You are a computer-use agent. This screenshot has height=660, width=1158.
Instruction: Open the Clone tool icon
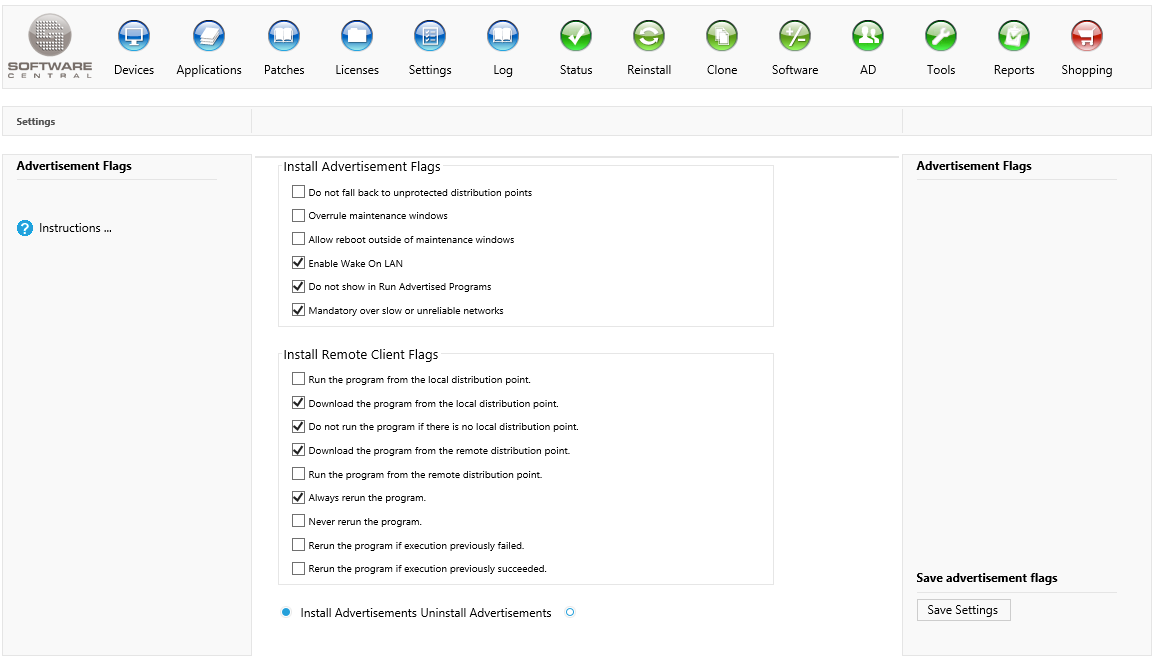pyautogui.click(x=722, y=37)
